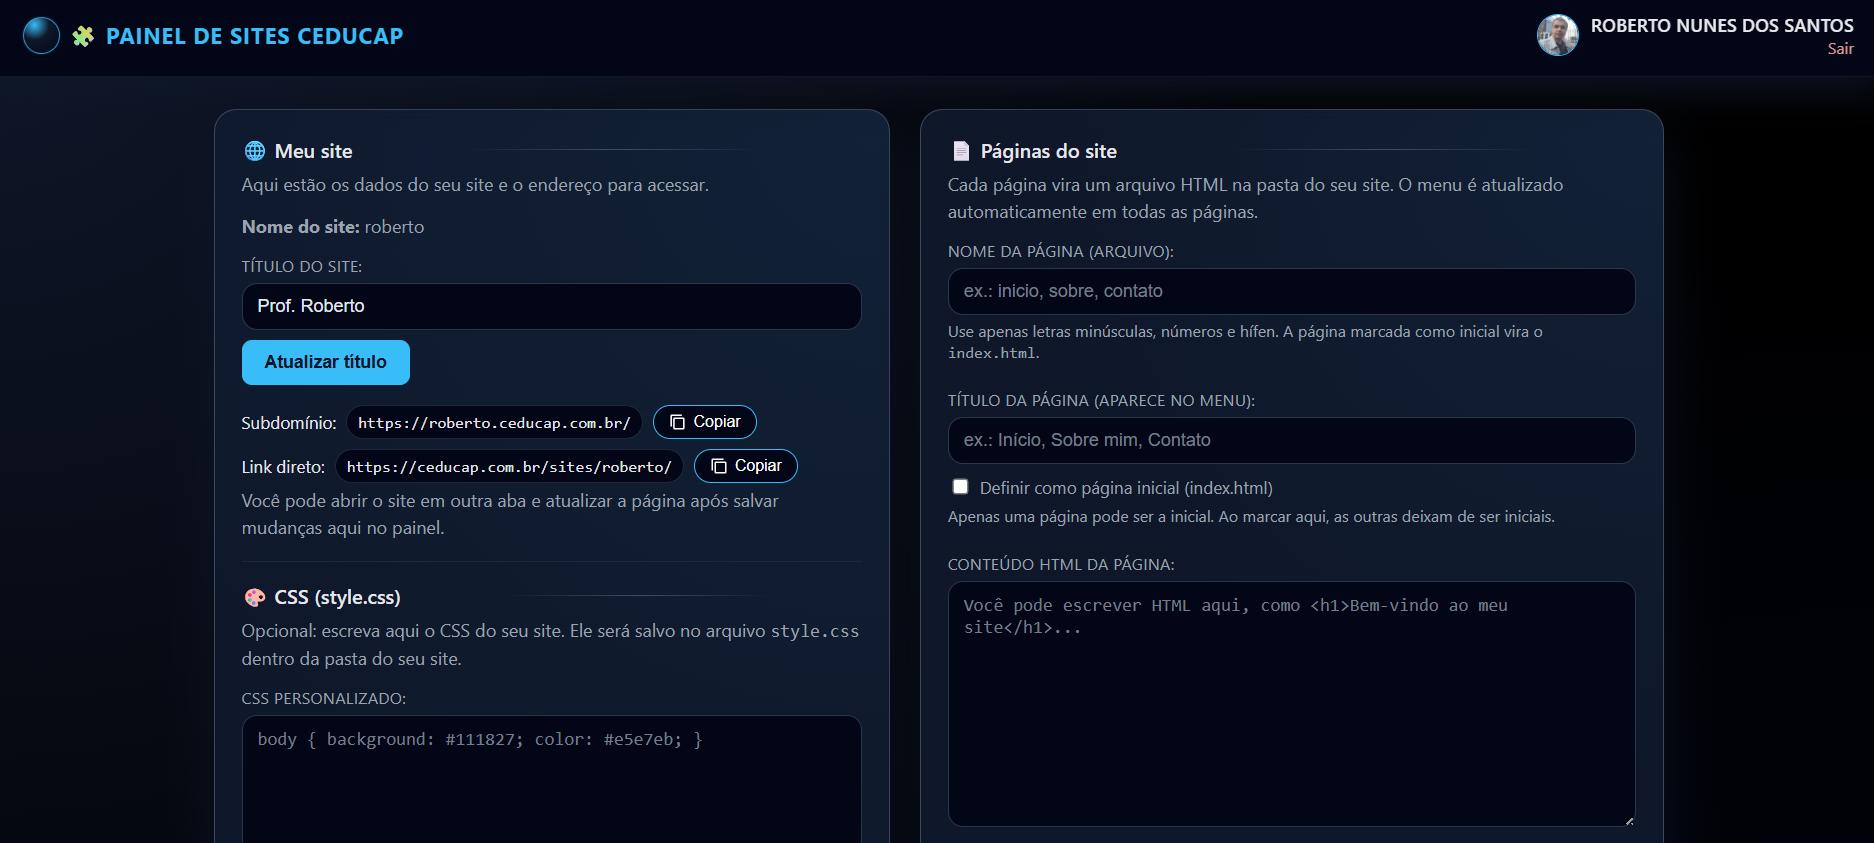Copy the subdomain URL with Copiar button
This screenshot has height=843, width=1874.
coord(705,422)
